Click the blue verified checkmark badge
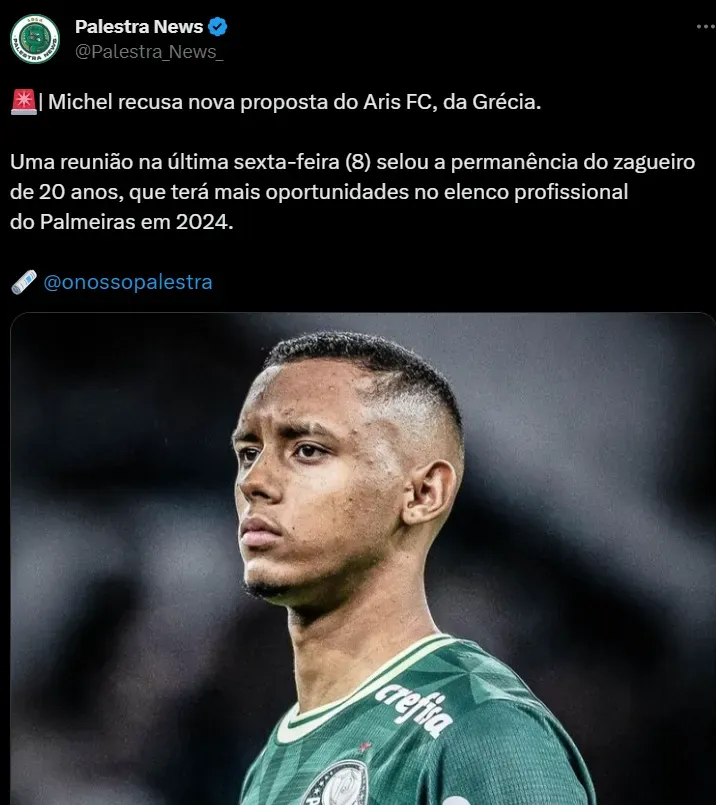716x805 pixels. point(218,27)
